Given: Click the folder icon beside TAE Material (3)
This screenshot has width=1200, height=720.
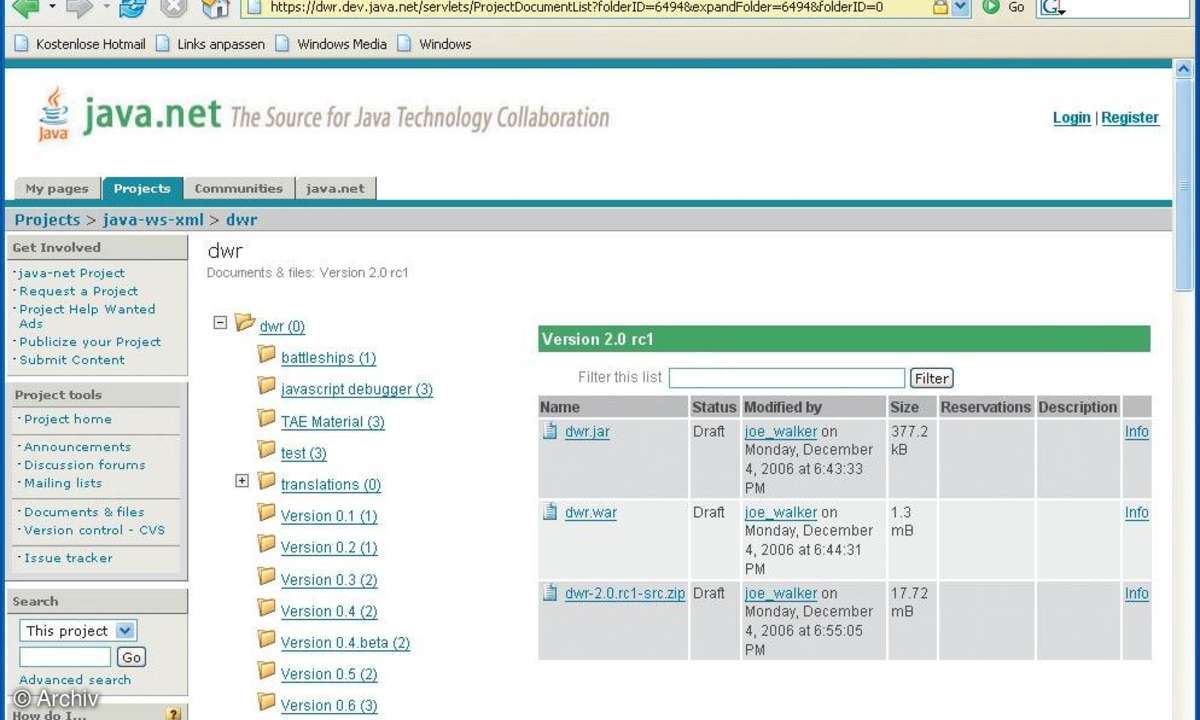Looking at the screenshot, I should click(266, 417).
